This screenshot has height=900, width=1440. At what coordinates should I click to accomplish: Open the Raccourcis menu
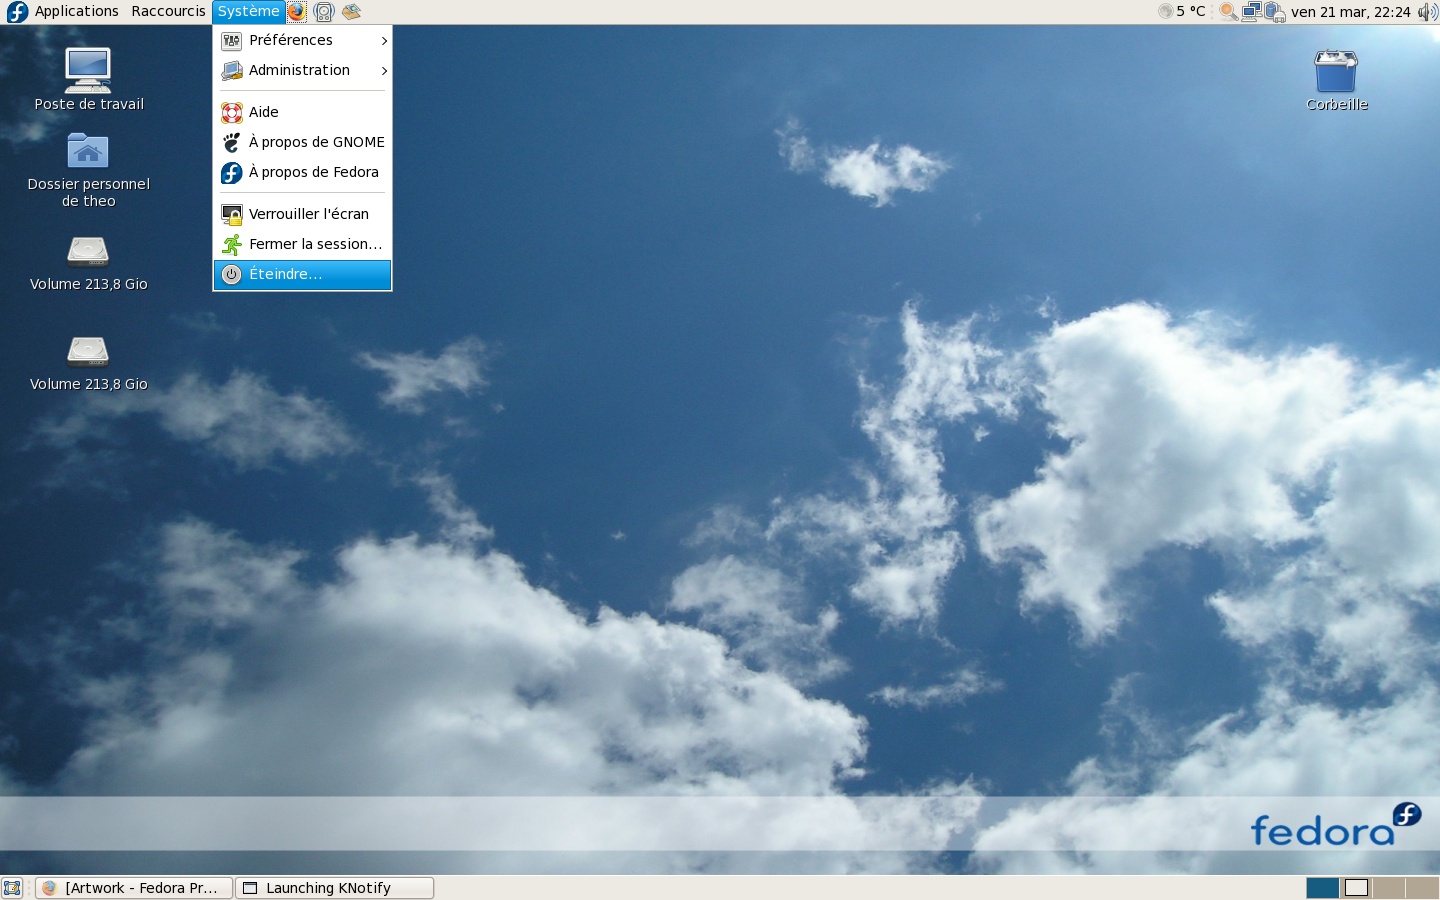[x=168, y=11]
